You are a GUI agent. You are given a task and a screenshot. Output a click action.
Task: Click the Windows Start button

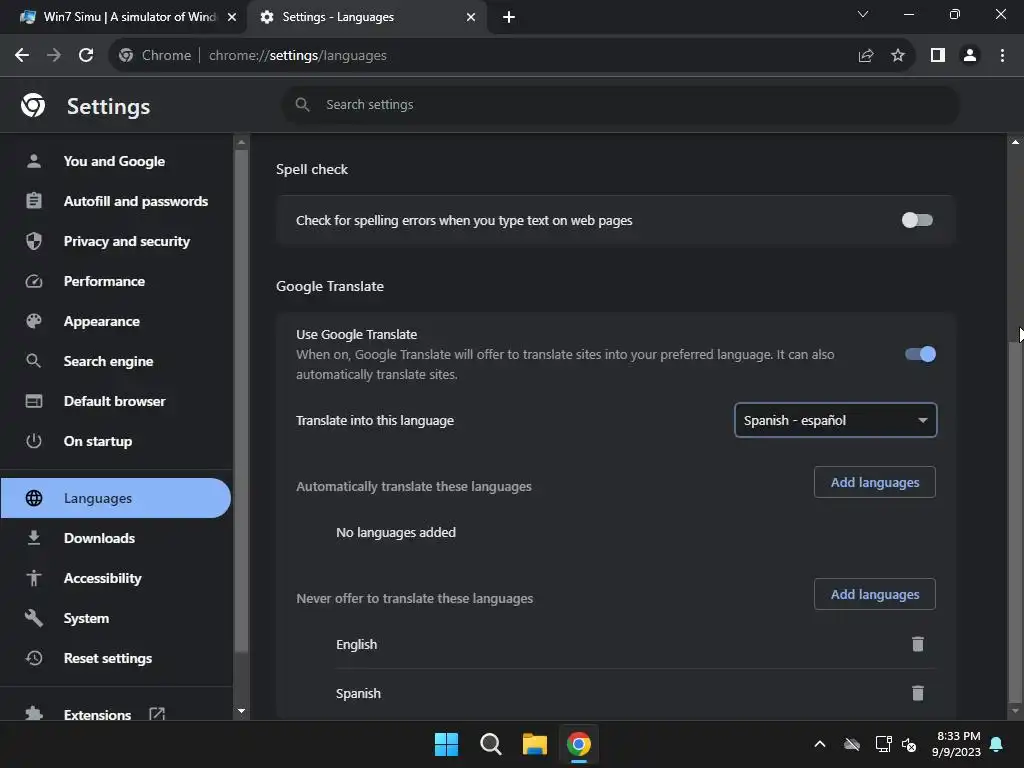pyautogui.click(x=447, y=744)
